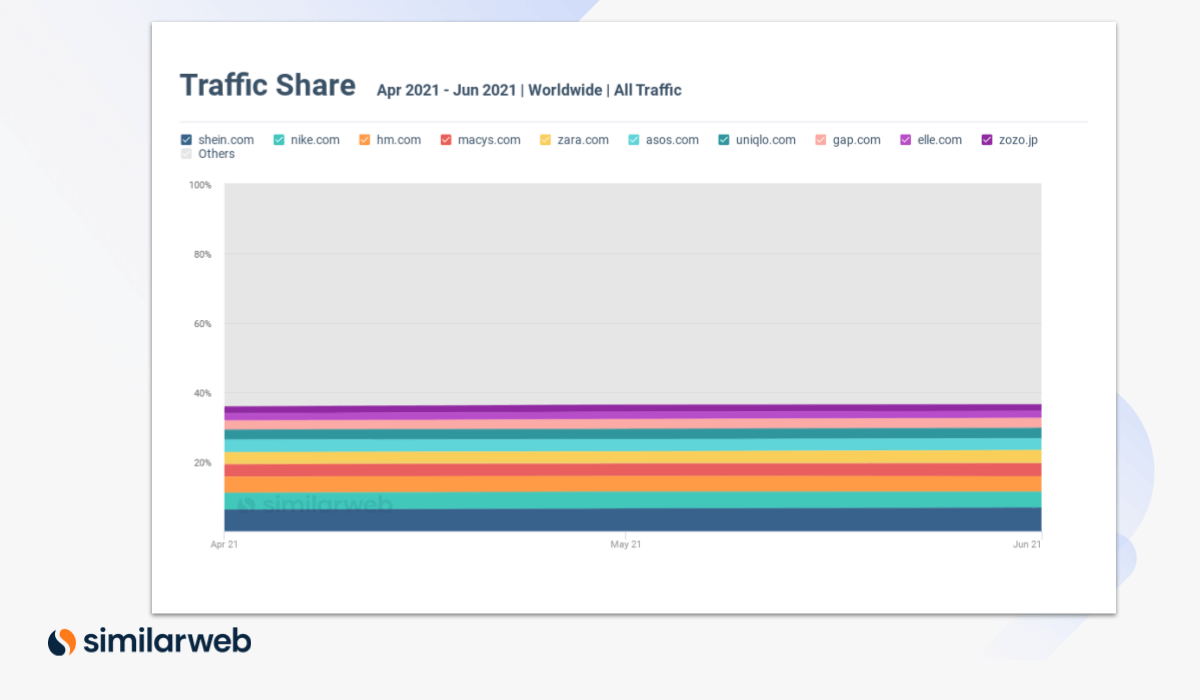Toggle the hm.com legend checkbox
The image size is (1200, 700).
365,140
